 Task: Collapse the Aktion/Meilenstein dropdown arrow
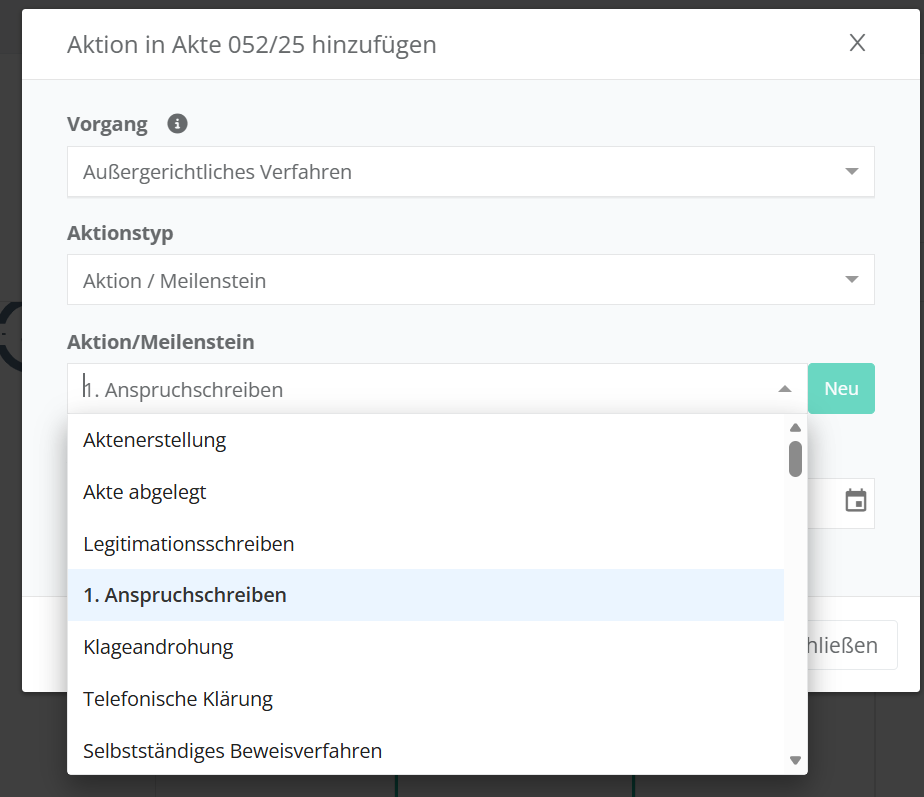click(785, 389)
